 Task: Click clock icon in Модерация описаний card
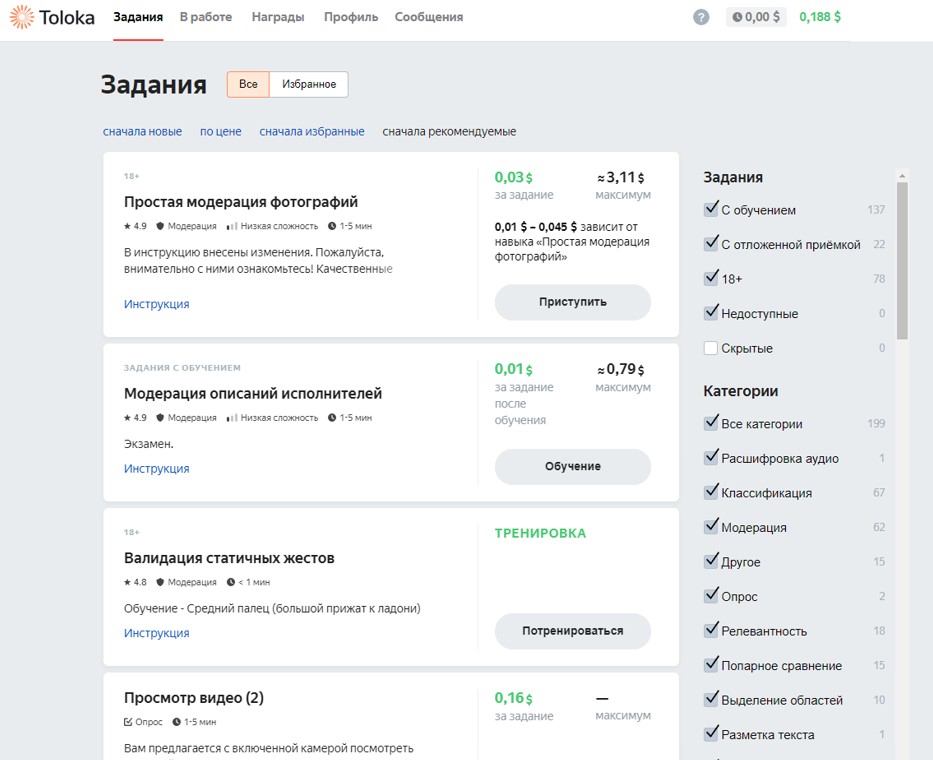(x=332, y=418)
